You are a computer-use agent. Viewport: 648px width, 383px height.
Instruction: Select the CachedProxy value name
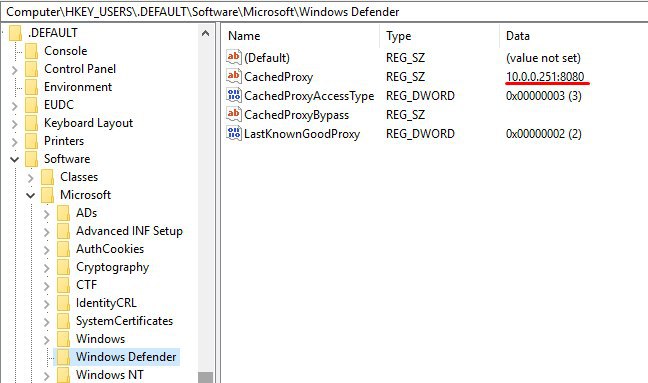tap(279, 77)
